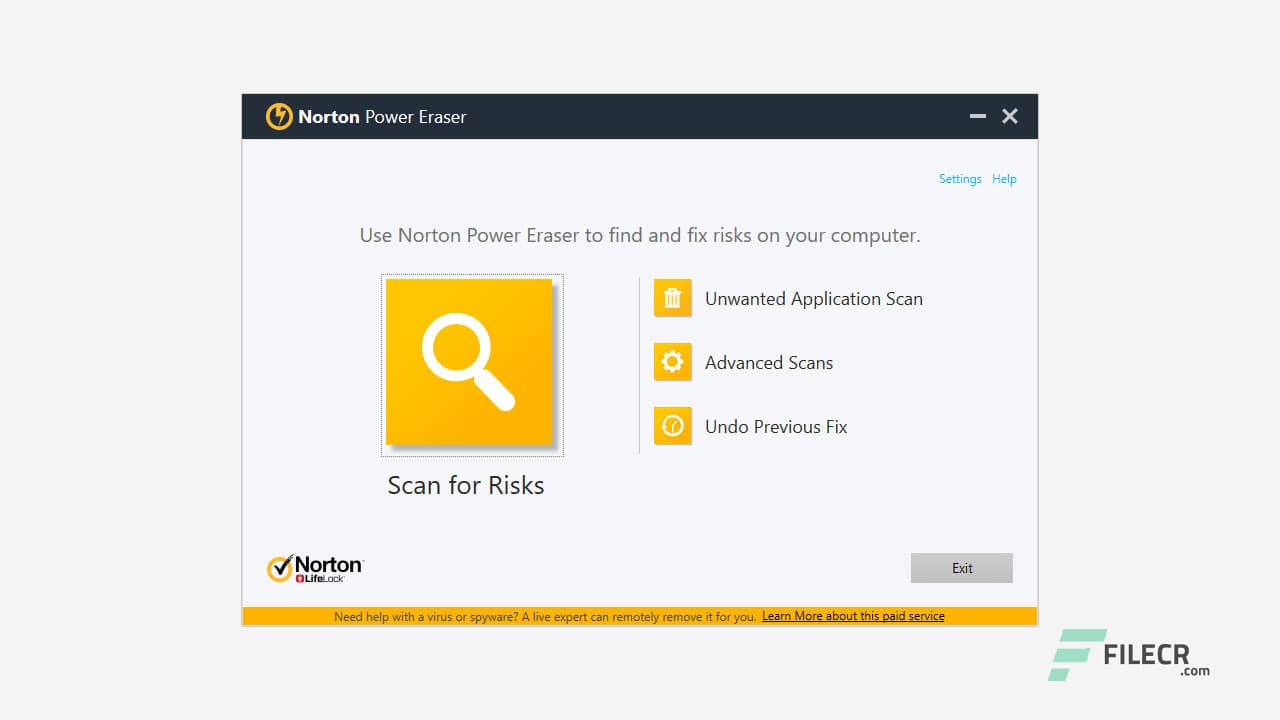Click the Exit button
1280x720 pixels.
click(x=961, y=567)
